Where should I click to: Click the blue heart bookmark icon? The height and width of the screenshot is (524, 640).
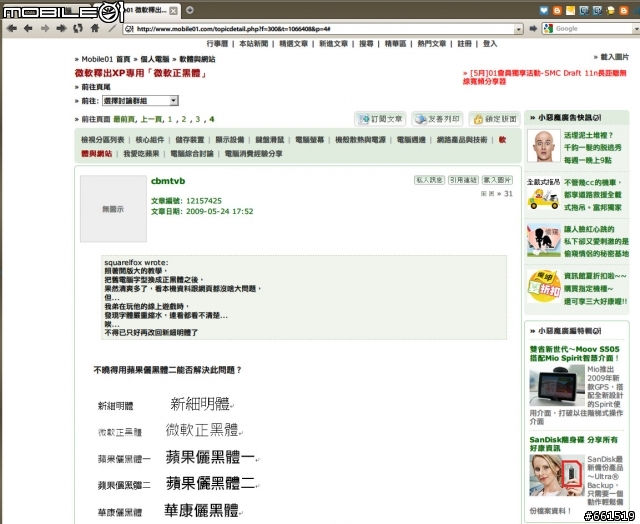tap(544, 11)
